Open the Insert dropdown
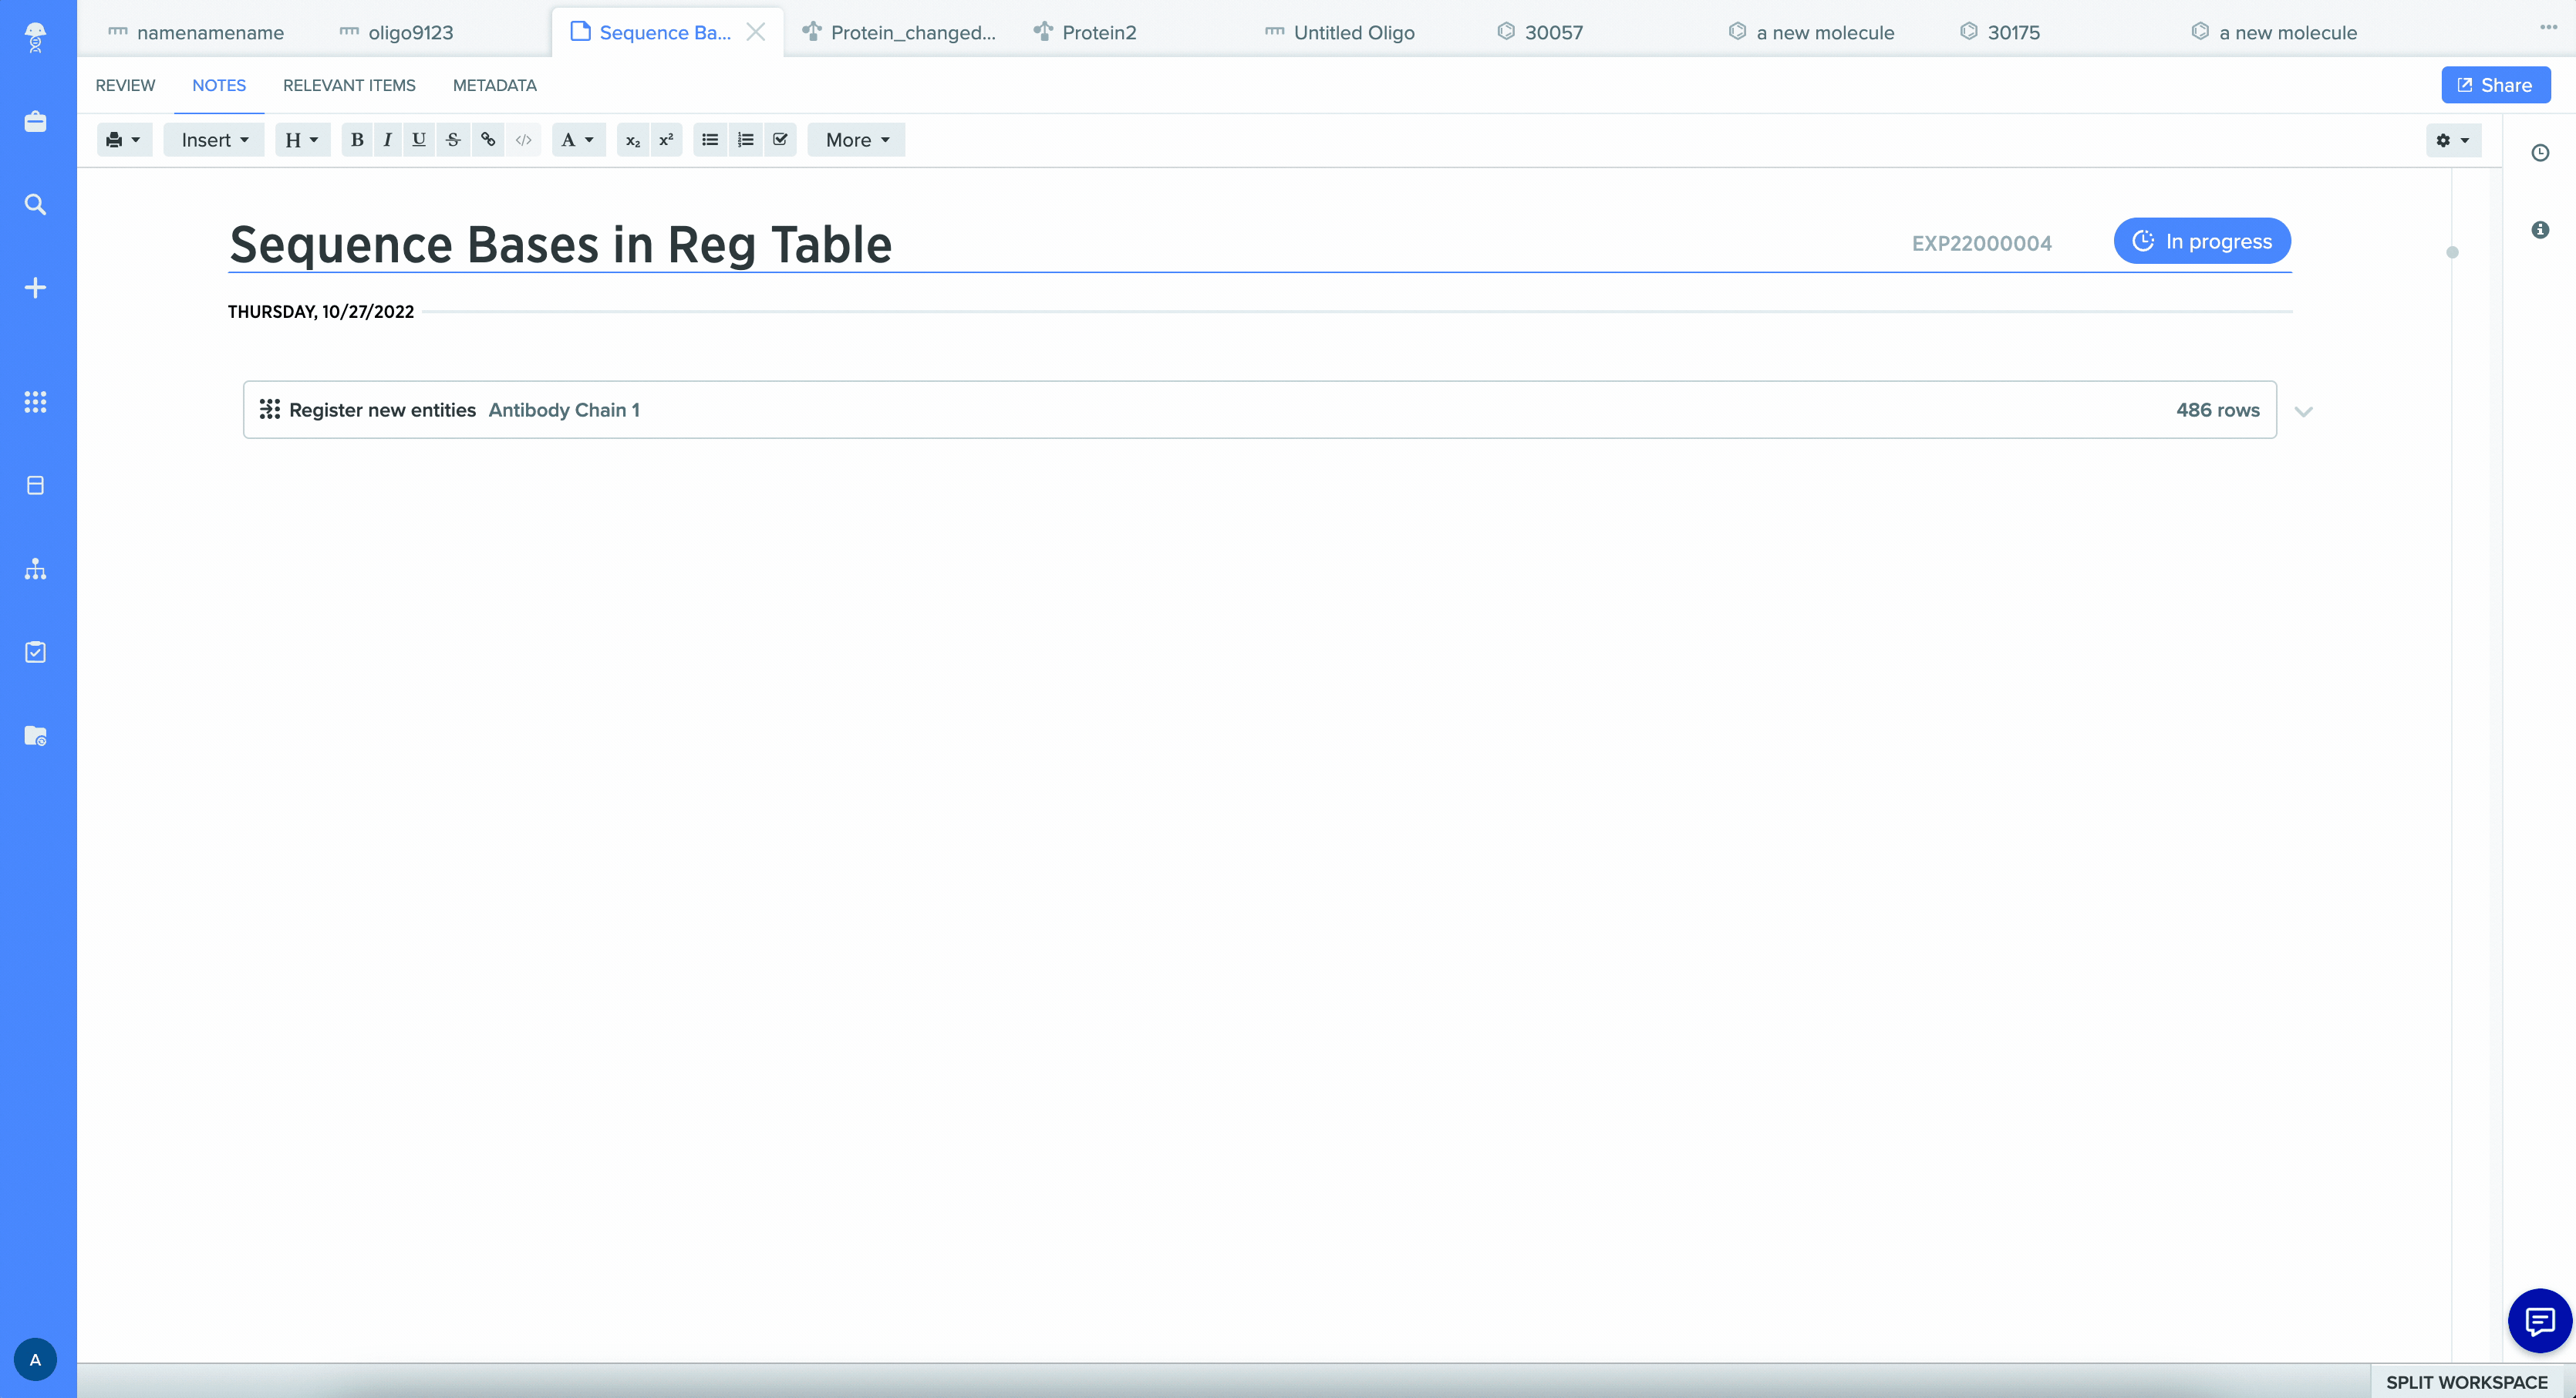 pos(214,140)
